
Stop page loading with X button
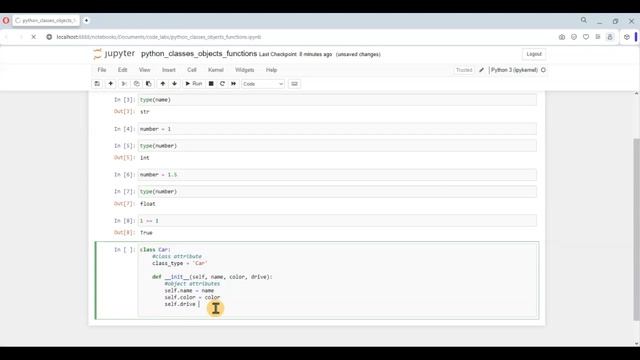(34, 37)
